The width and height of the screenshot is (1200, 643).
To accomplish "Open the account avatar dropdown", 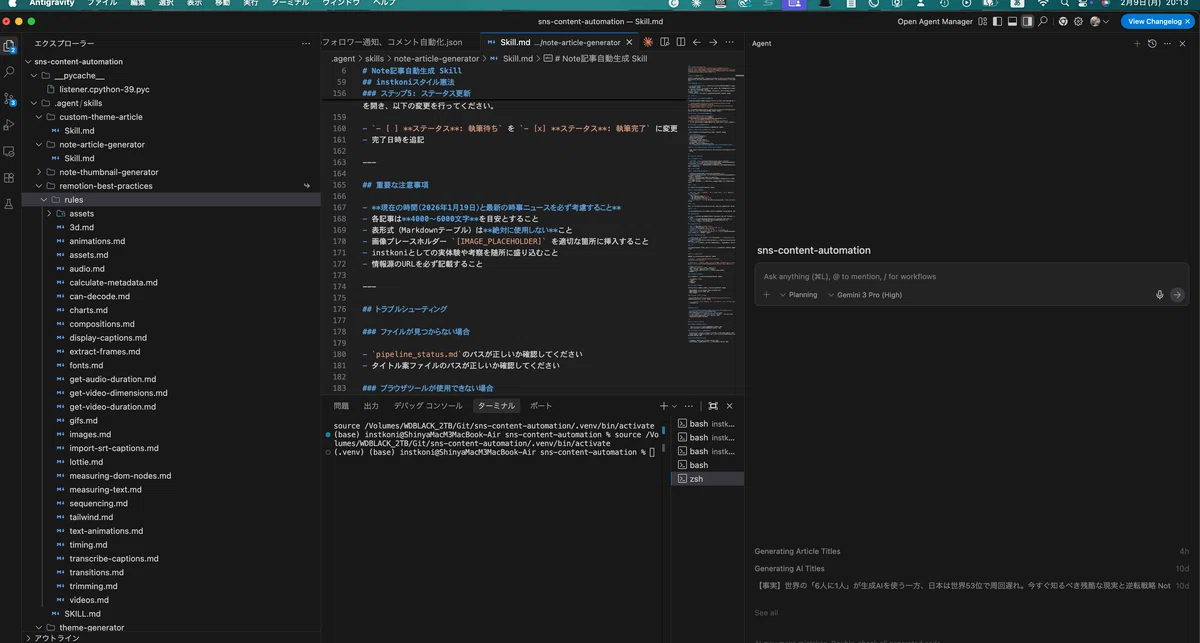I will [1099, 21].
